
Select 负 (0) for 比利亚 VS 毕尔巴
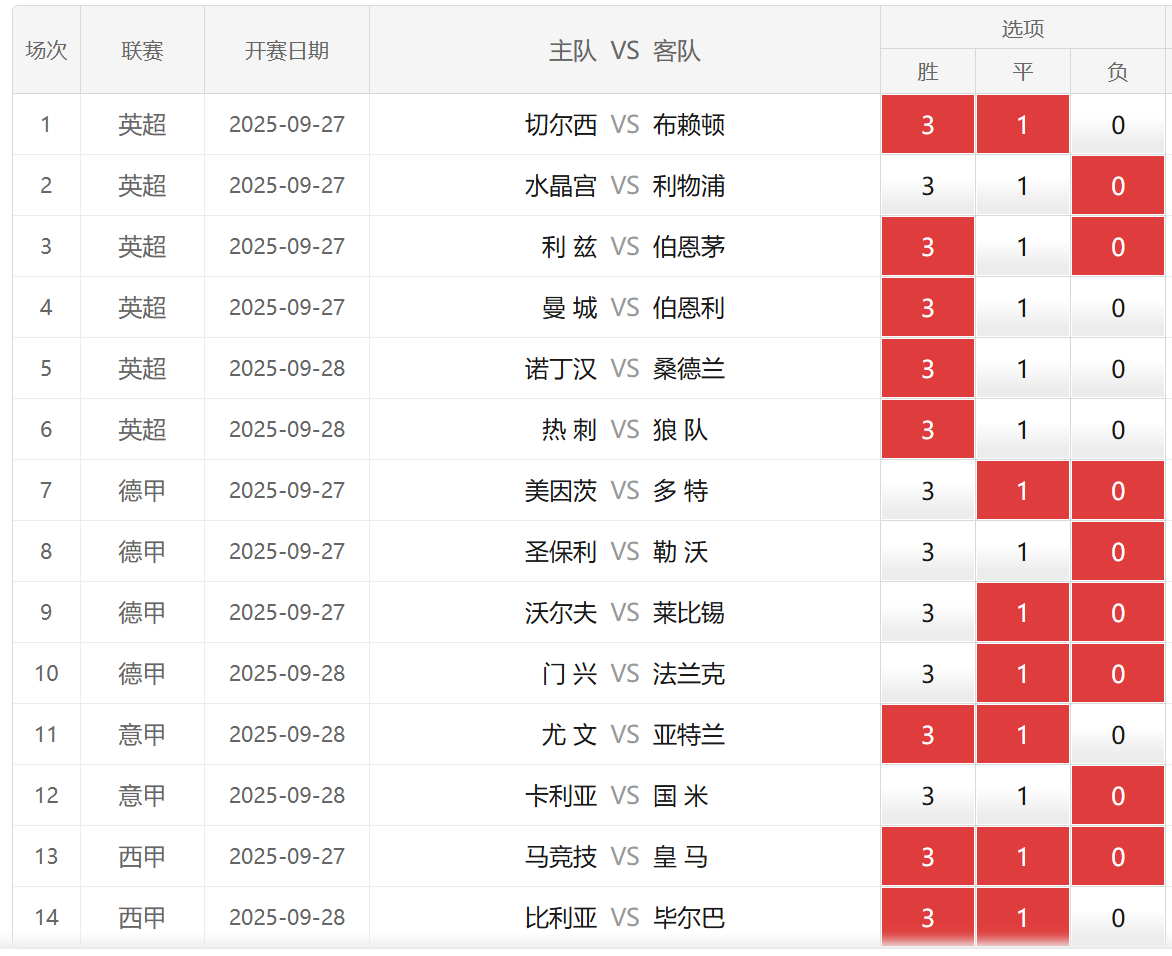coord(1118,918)
